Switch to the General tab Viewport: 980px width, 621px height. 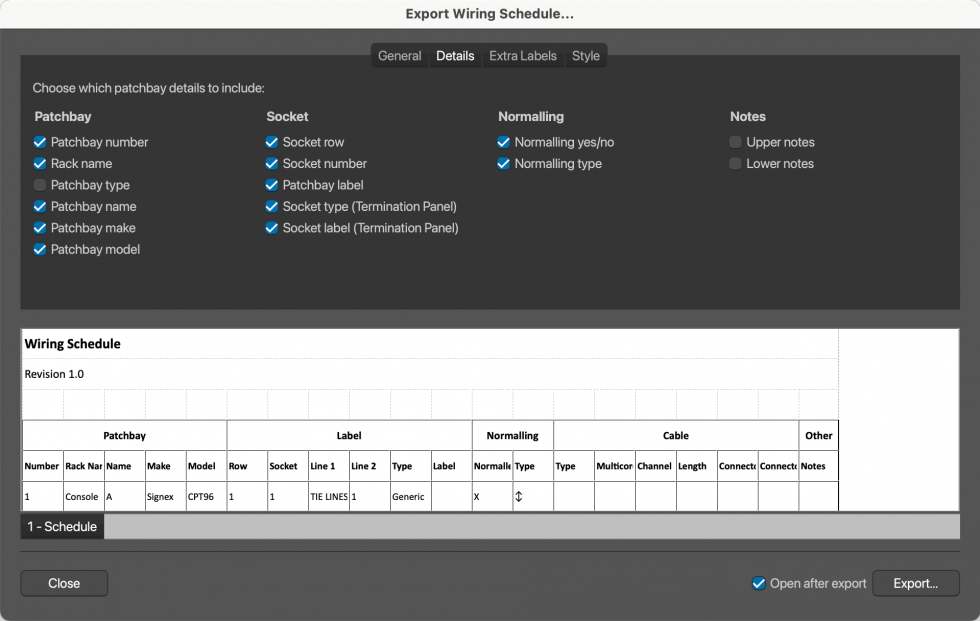399,56
